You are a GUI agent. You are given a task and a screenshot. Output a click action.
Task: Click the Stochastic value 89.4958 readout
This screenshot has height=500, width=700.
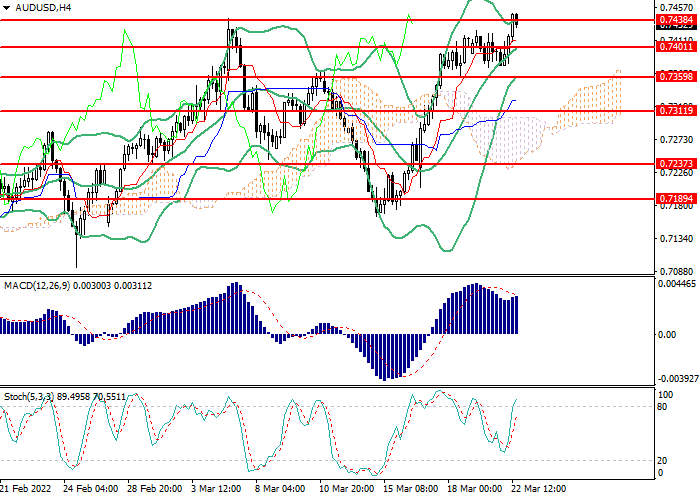point(73,396)
